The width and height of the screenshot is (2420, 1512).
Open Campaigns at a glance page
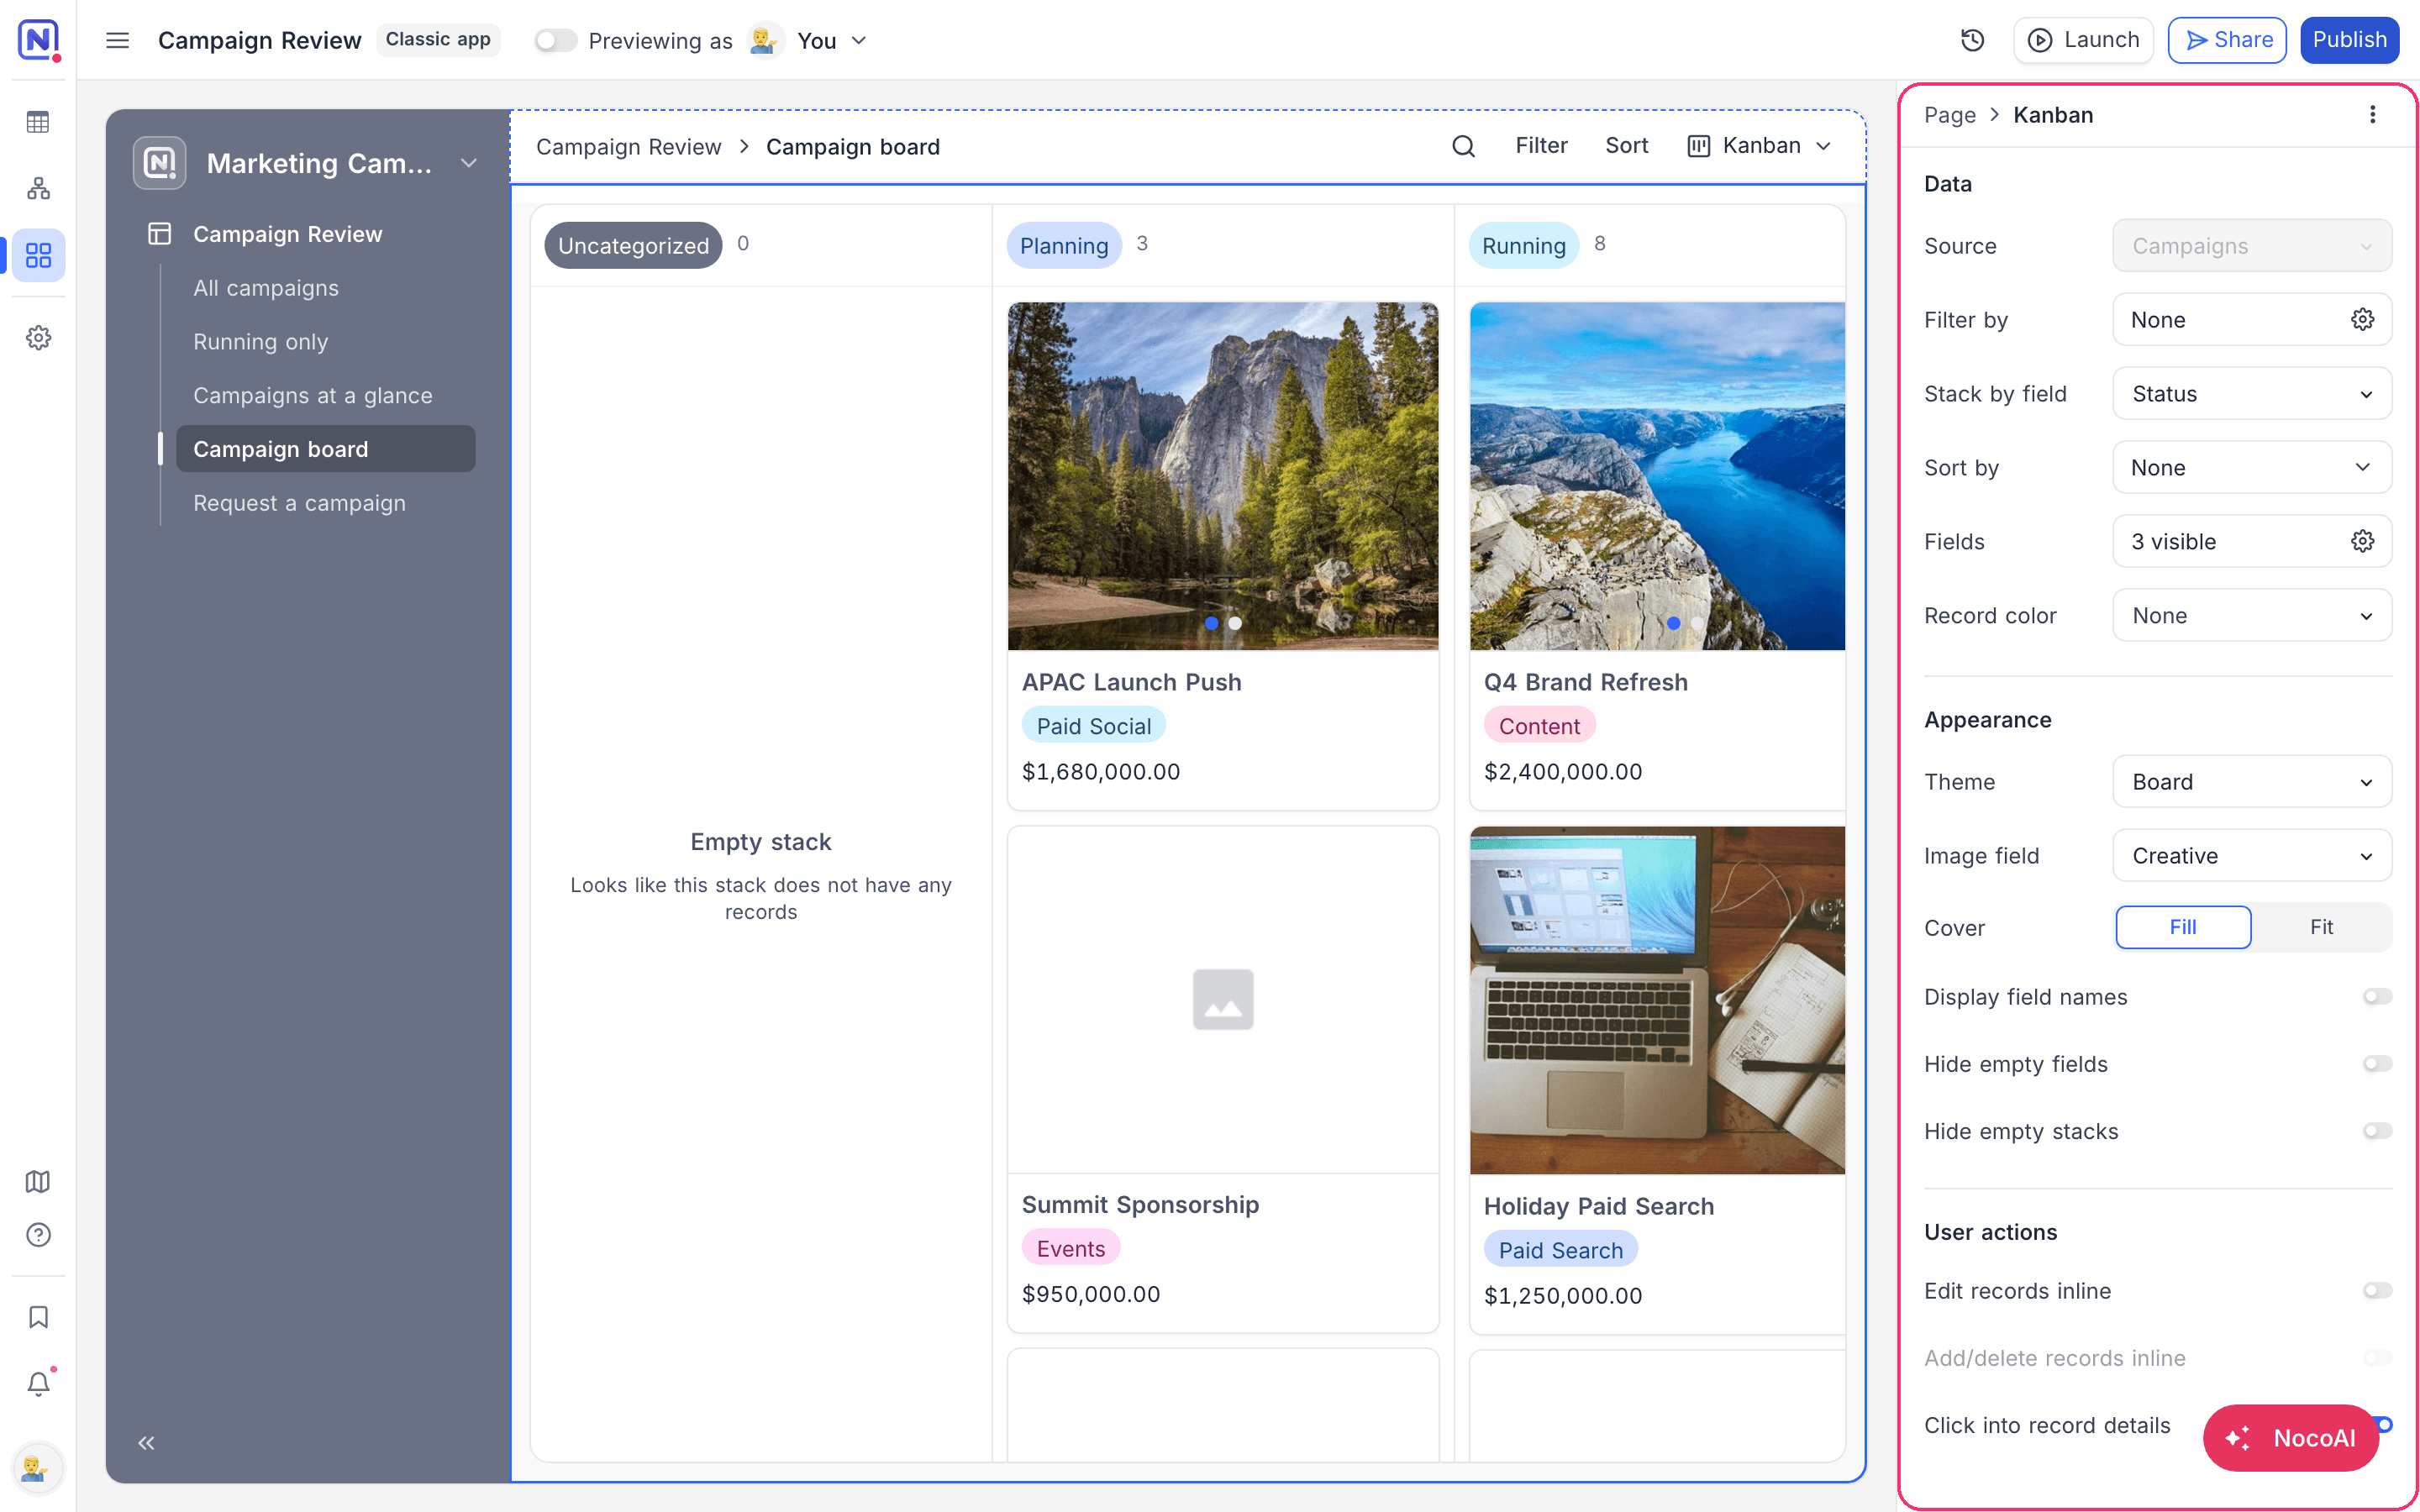[312, 396]
